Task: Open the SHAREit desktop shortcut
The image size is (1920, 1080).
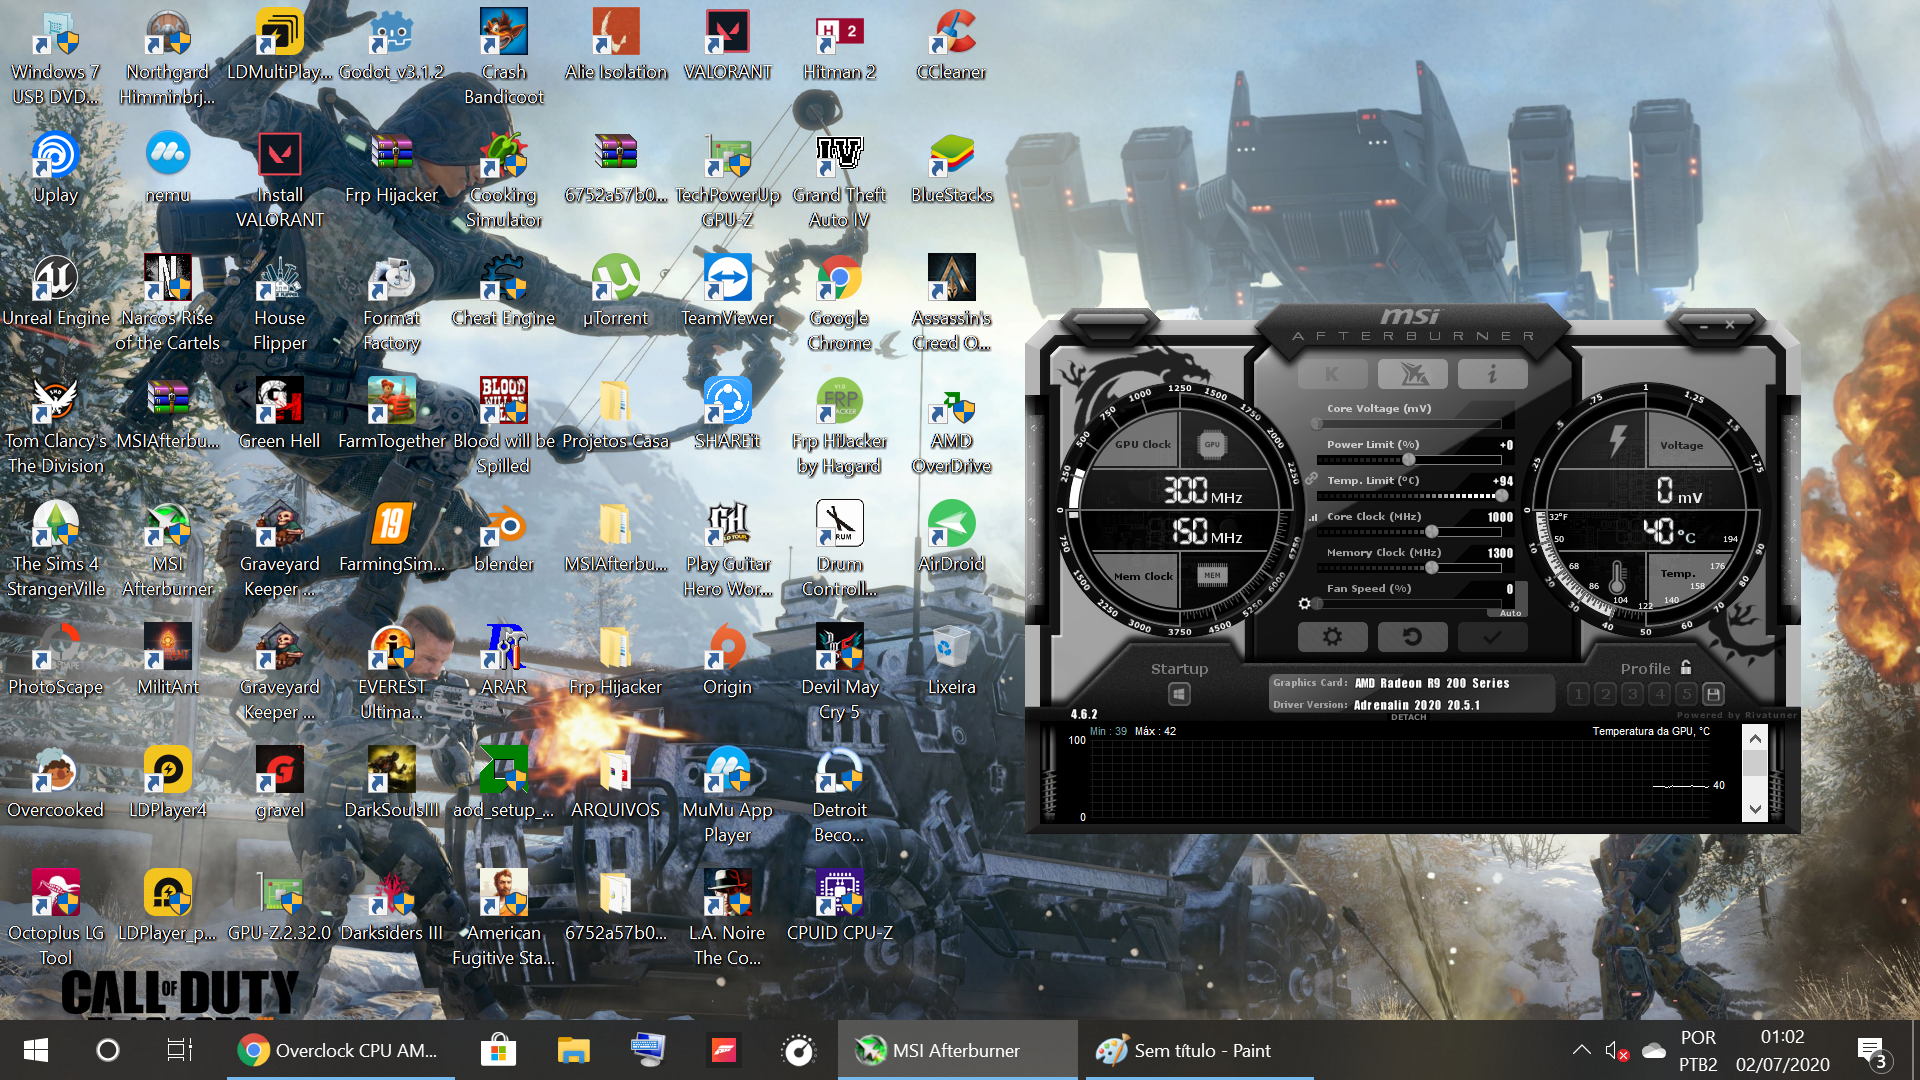Action: pos(727,415)
